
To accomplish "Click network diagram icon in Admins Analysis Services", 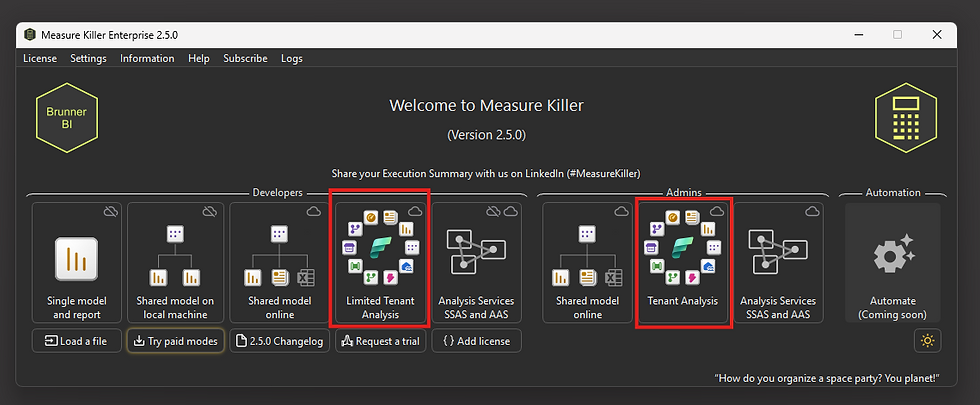I will (x=778, y=251).
